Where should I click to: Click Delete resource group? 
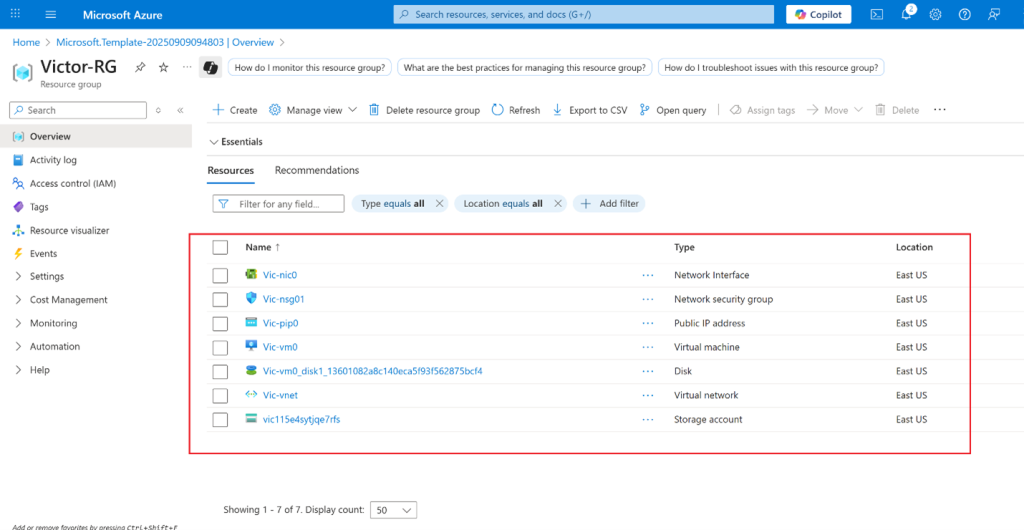point(424,110)
